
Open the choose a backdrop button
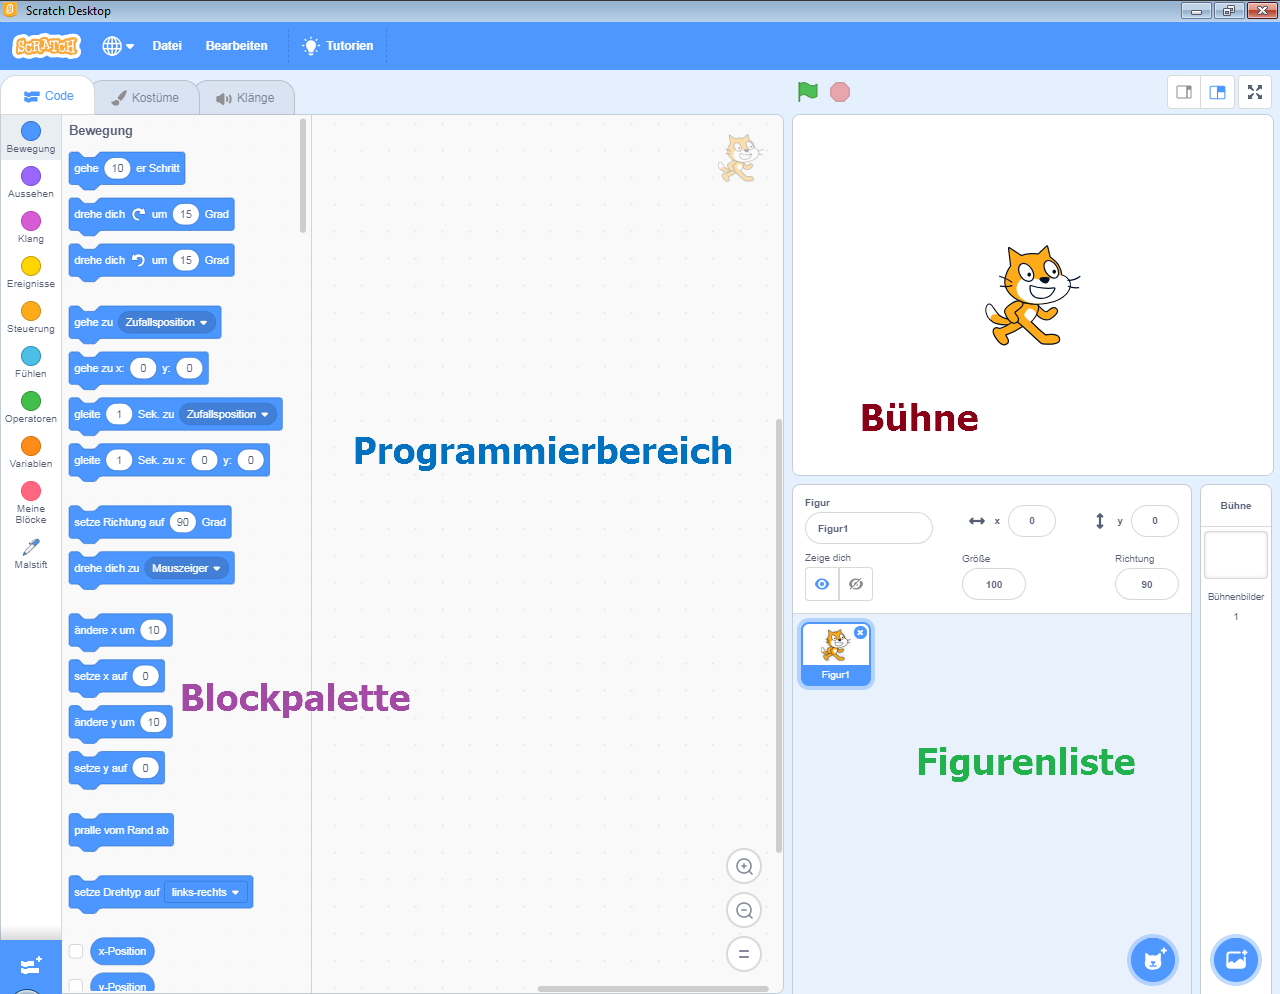click(1236, 960)
